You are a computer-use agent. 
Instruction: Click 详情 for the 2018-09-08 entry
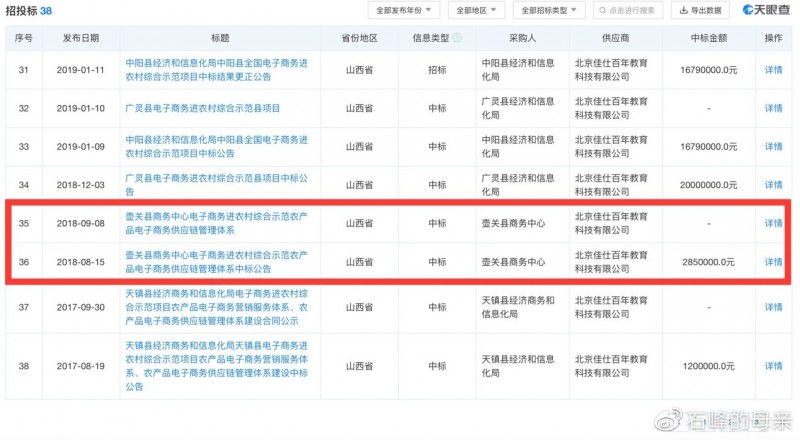pyautogui.click(x=773, y=223)
